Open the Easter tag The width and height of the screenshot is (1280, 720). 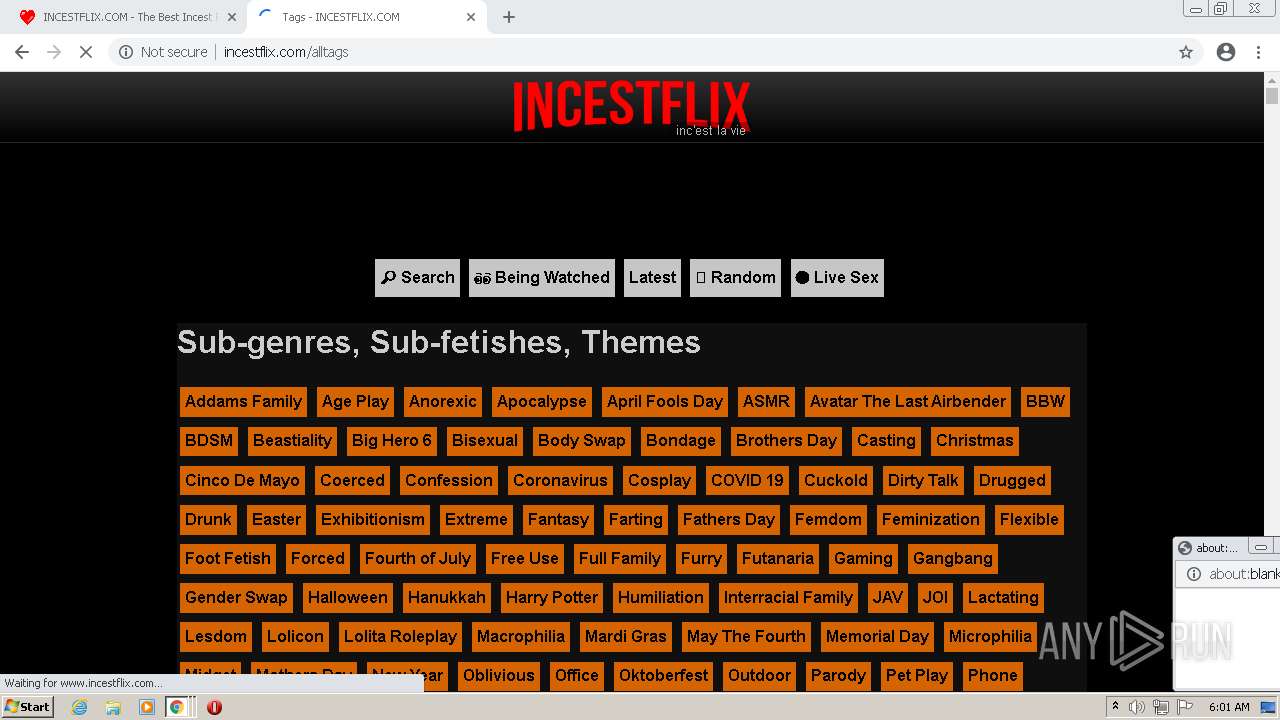[276, 520]
